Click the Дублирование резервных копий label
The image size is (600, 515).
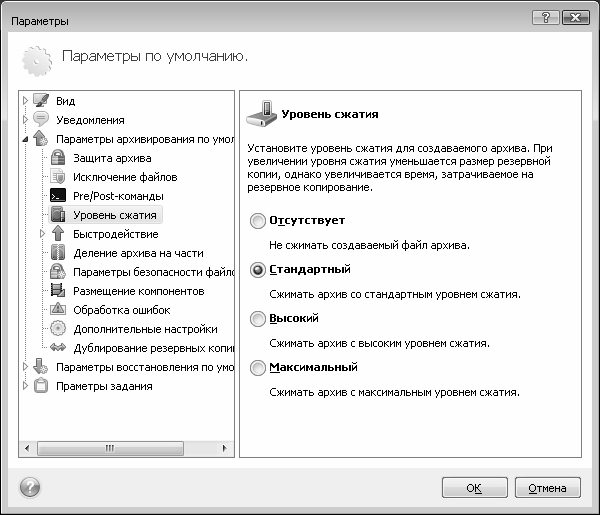[153, 348]
